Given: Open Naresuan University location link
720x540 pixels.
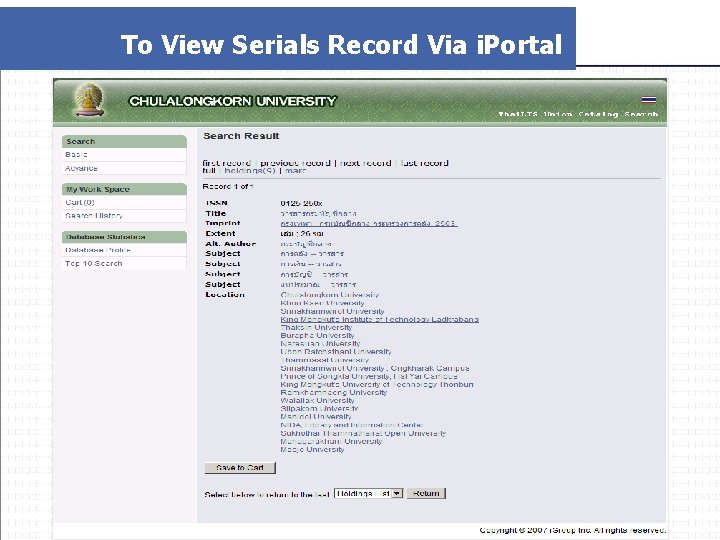Looking at the screenshot, I should tap(321, 343).
